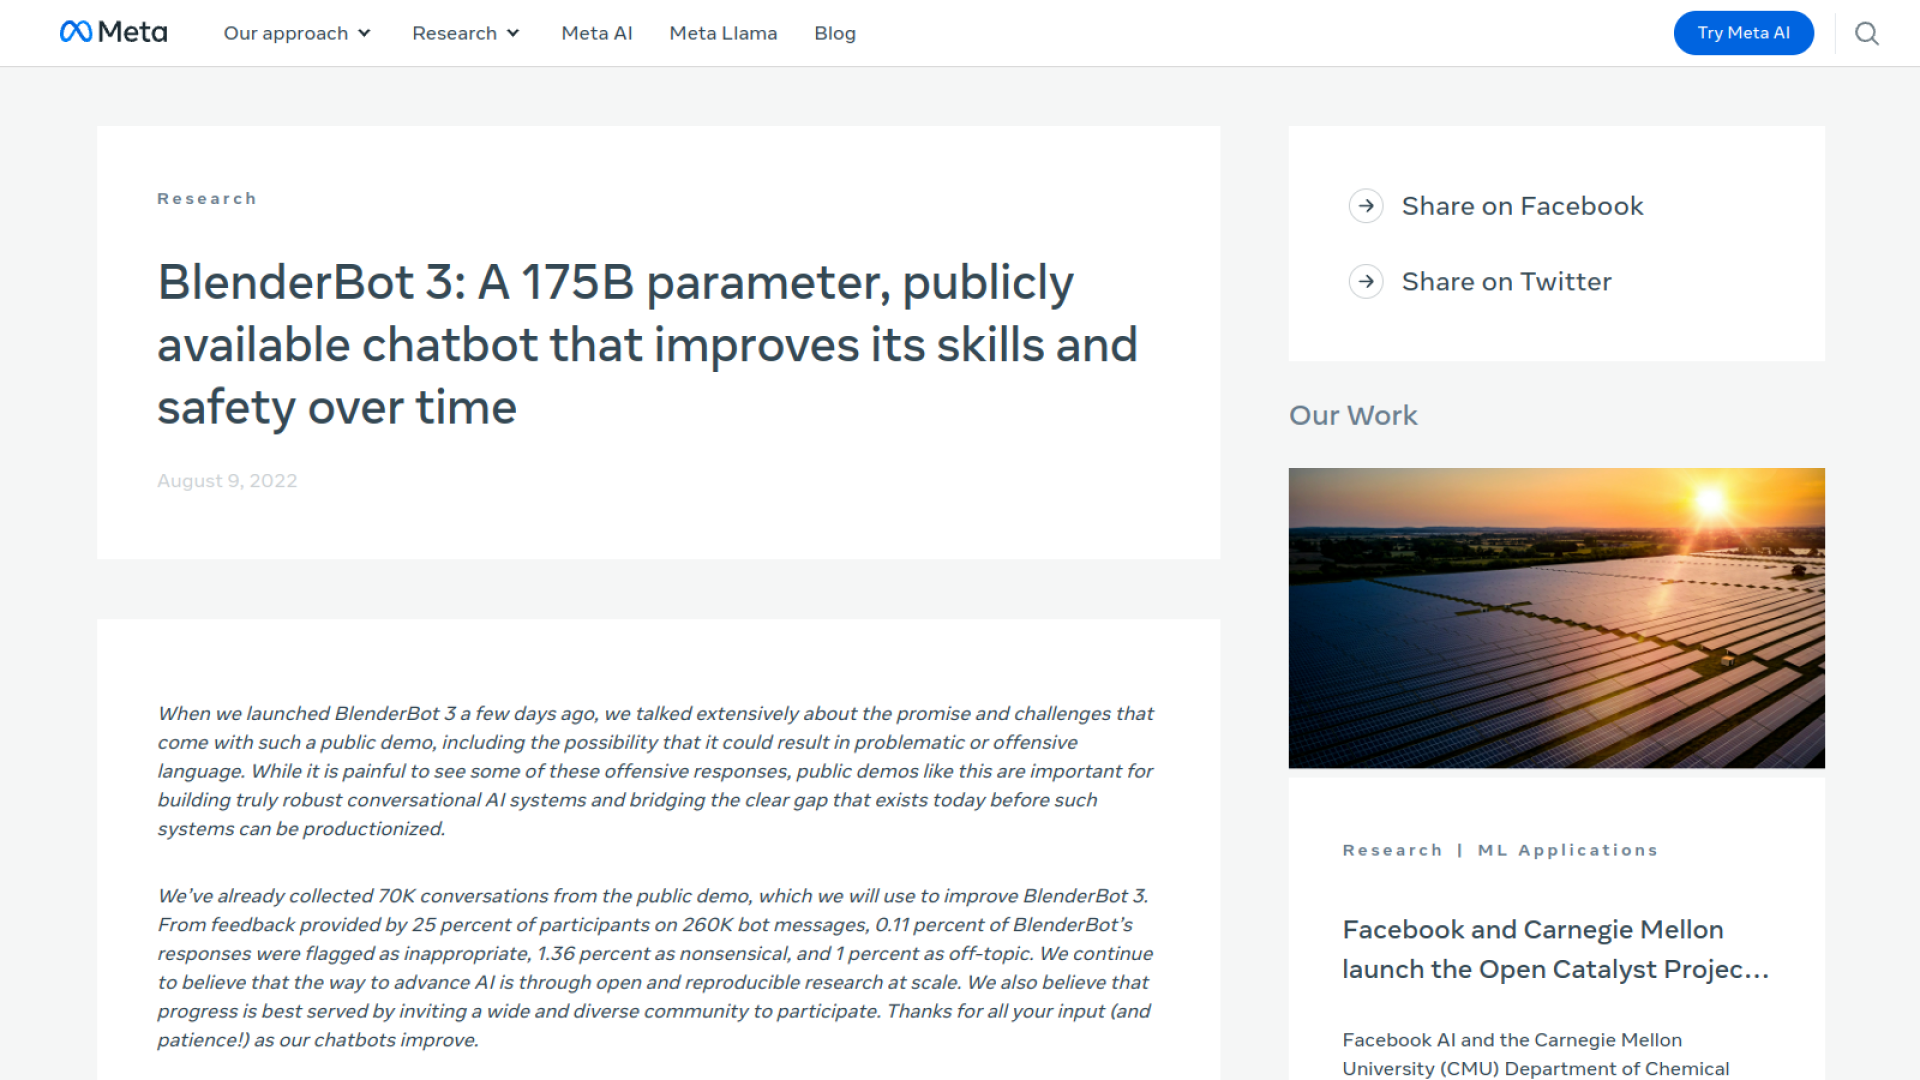Image resolution: width=1920 pixels, height=1080 pixels.
Task: Open the Research navigation menu
Action: click(x=454, y=33)
